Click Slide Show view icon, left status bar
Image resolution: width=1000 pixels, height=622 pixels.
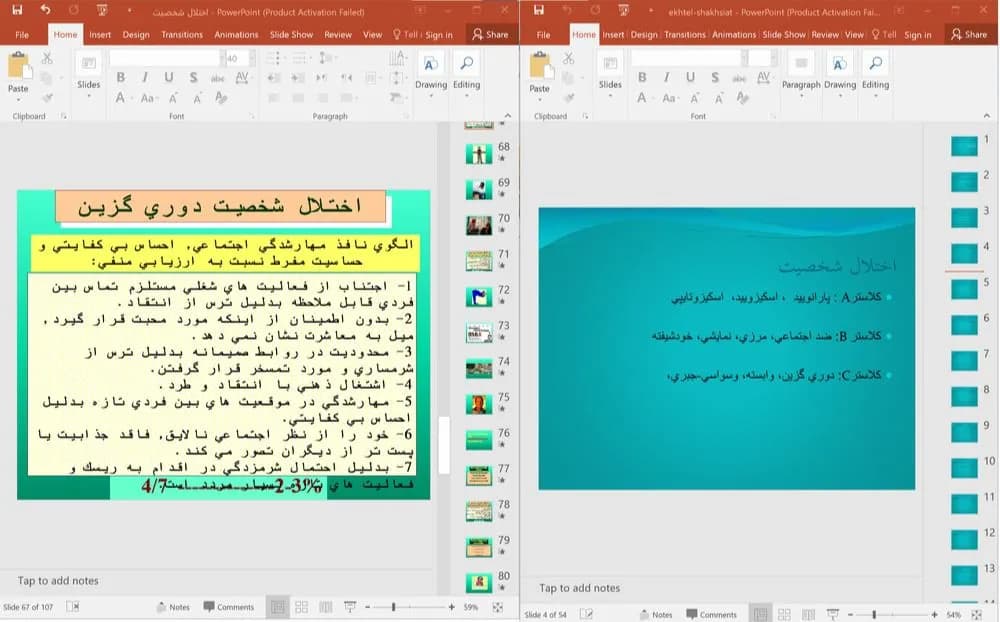click(x=350, y=607)
